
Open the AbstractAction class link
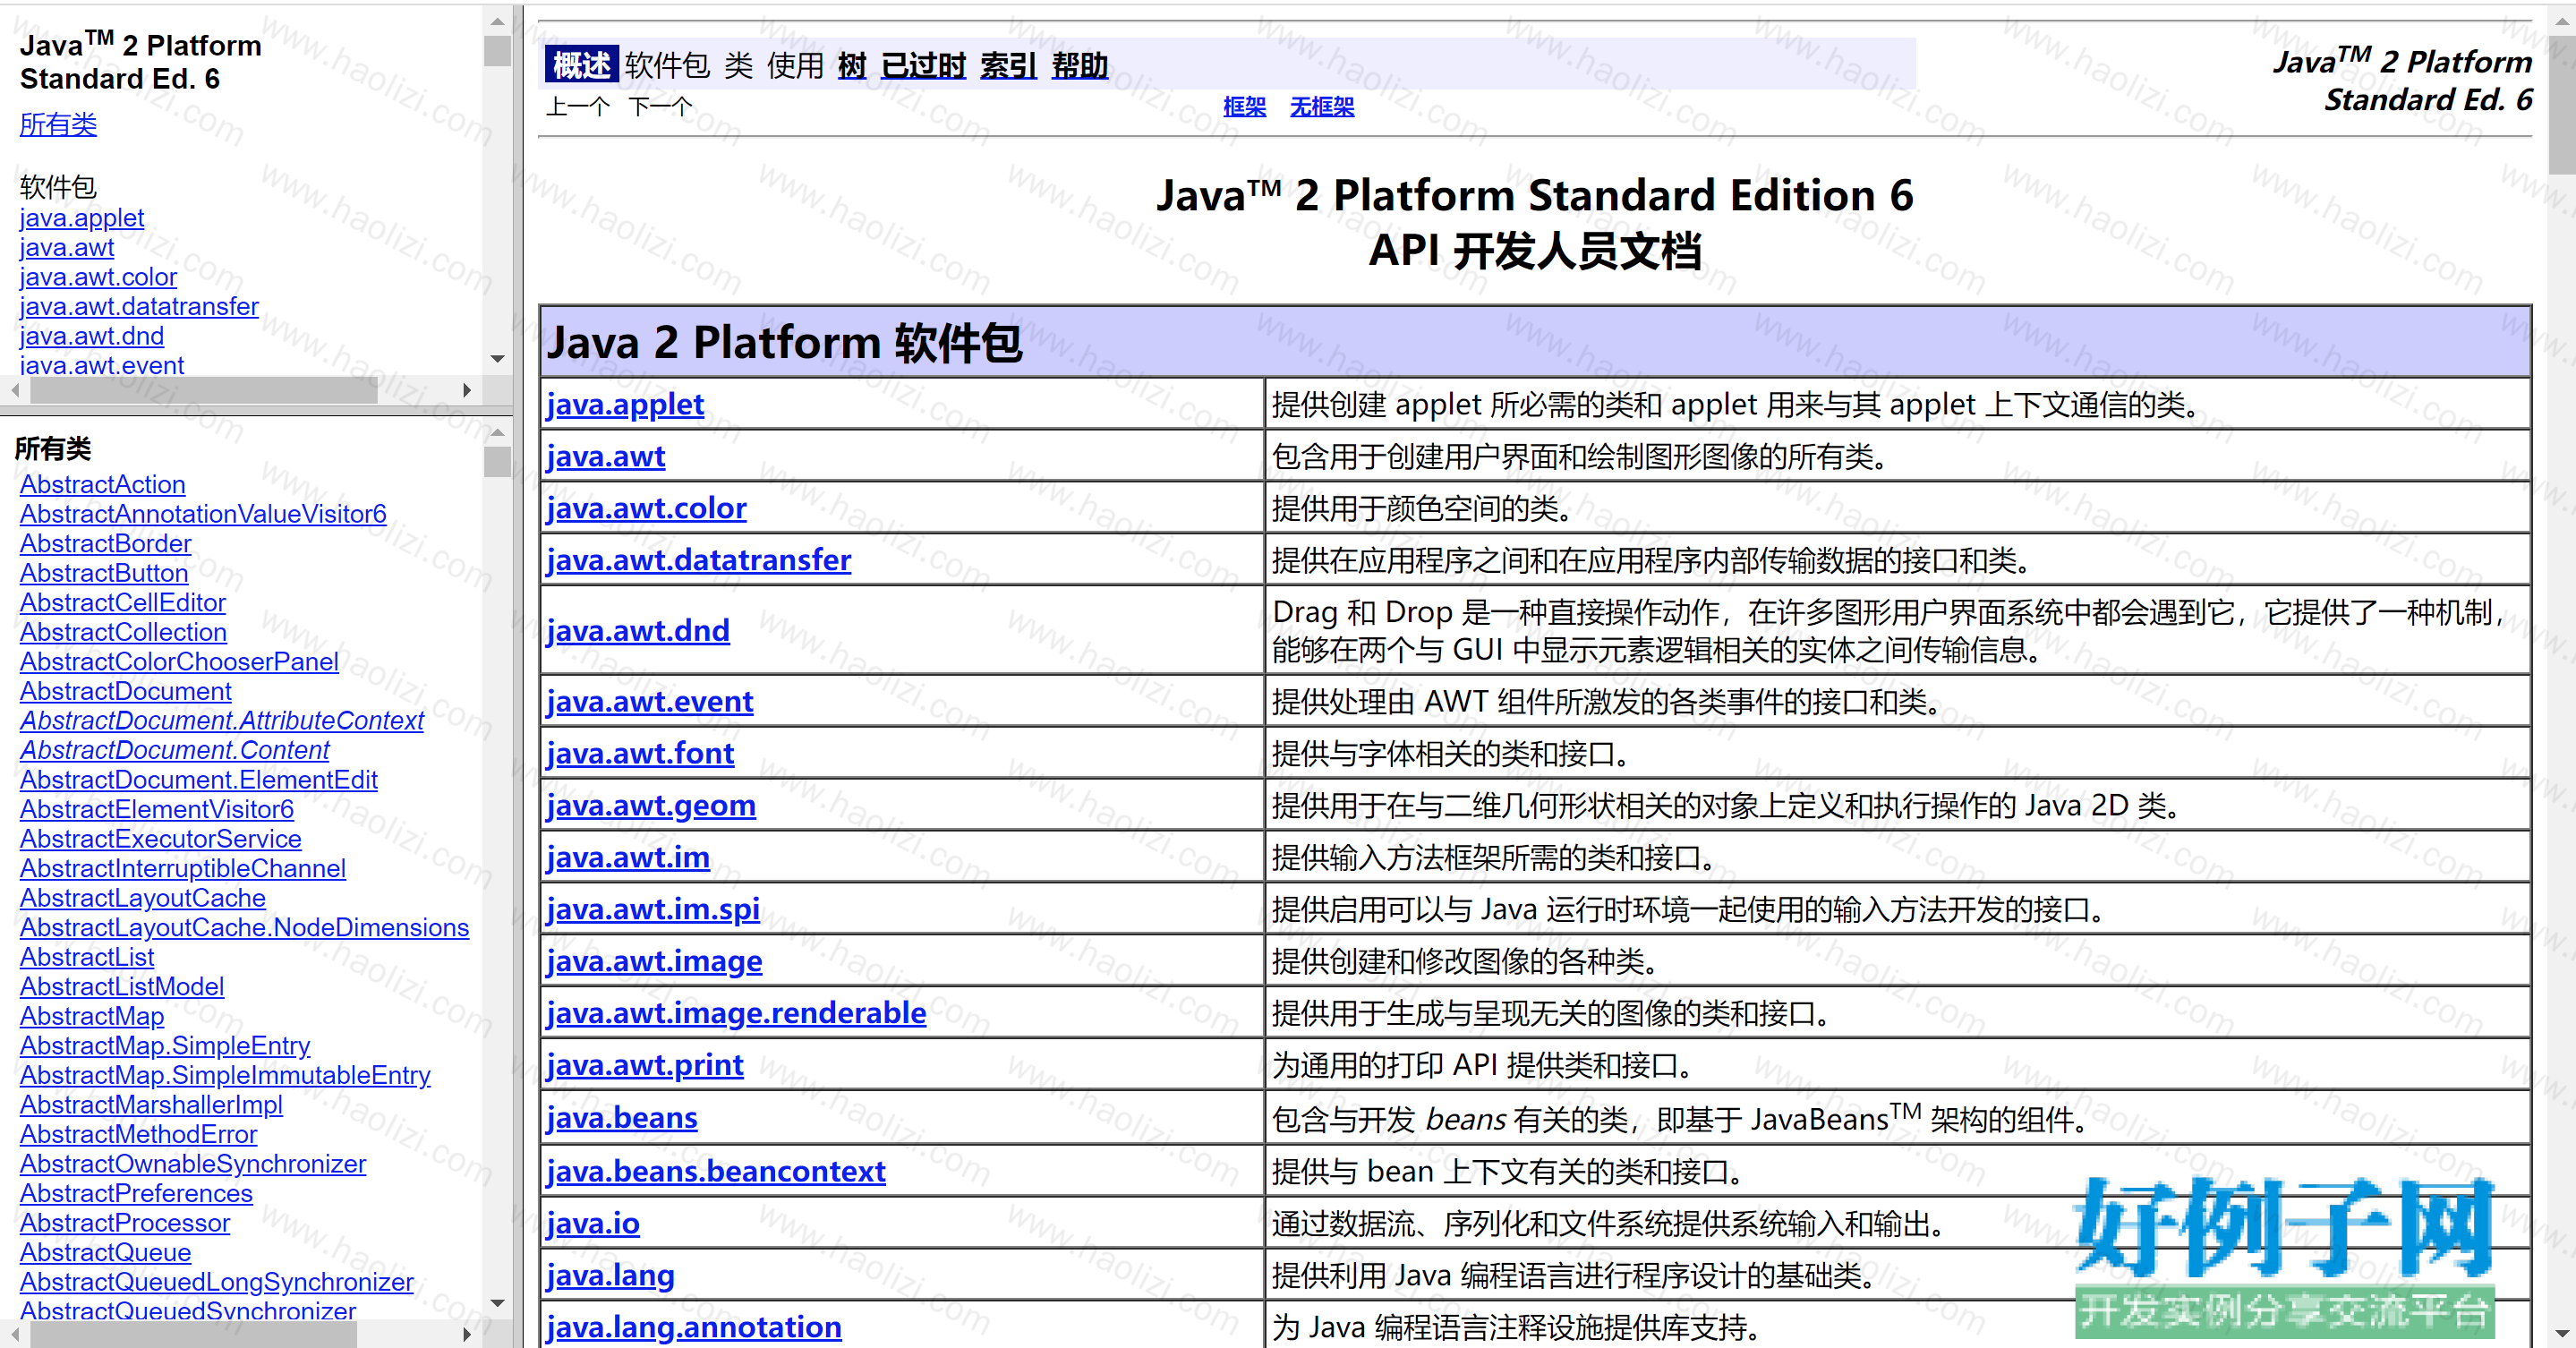click(x=103, y=485)
